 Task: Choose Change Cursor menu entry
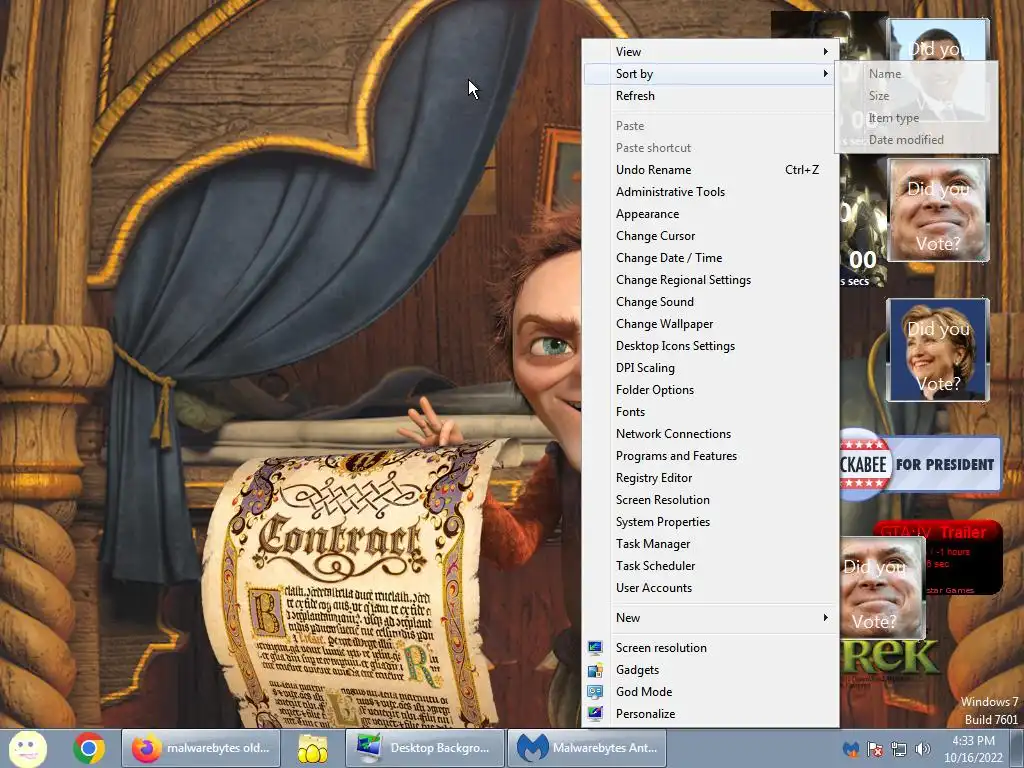710,236
